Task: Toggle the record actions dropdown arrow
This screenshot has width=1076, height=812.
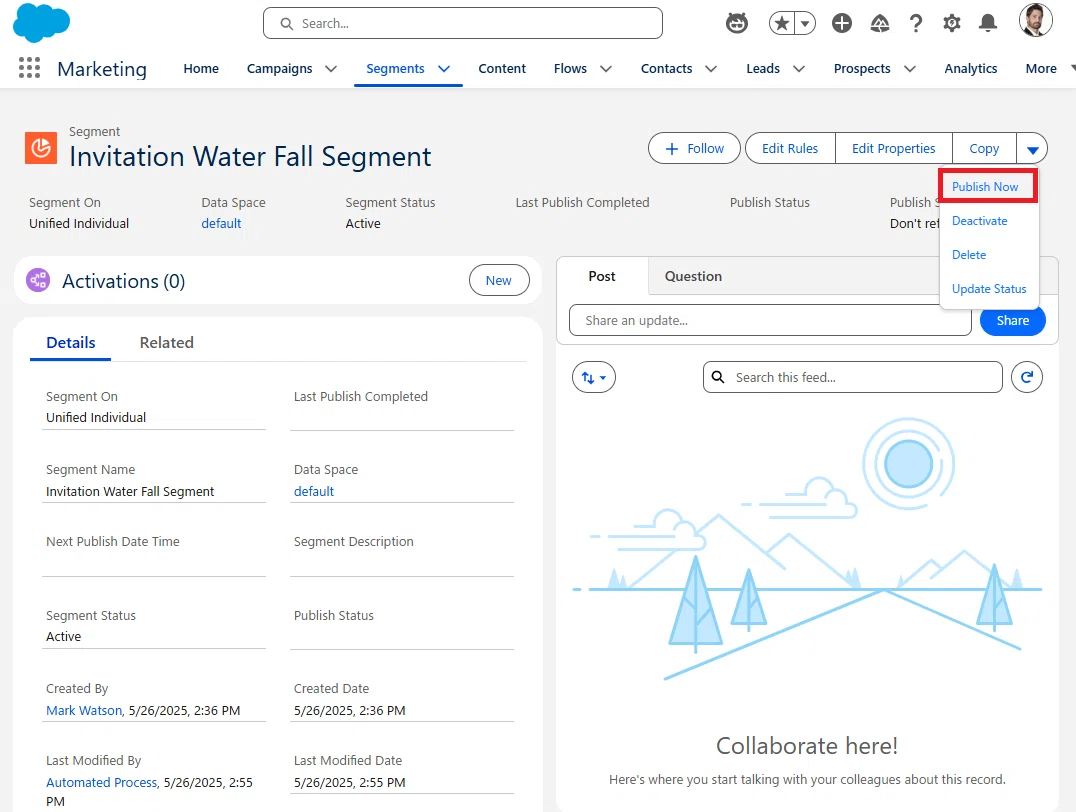Action: pos(1032,148)
